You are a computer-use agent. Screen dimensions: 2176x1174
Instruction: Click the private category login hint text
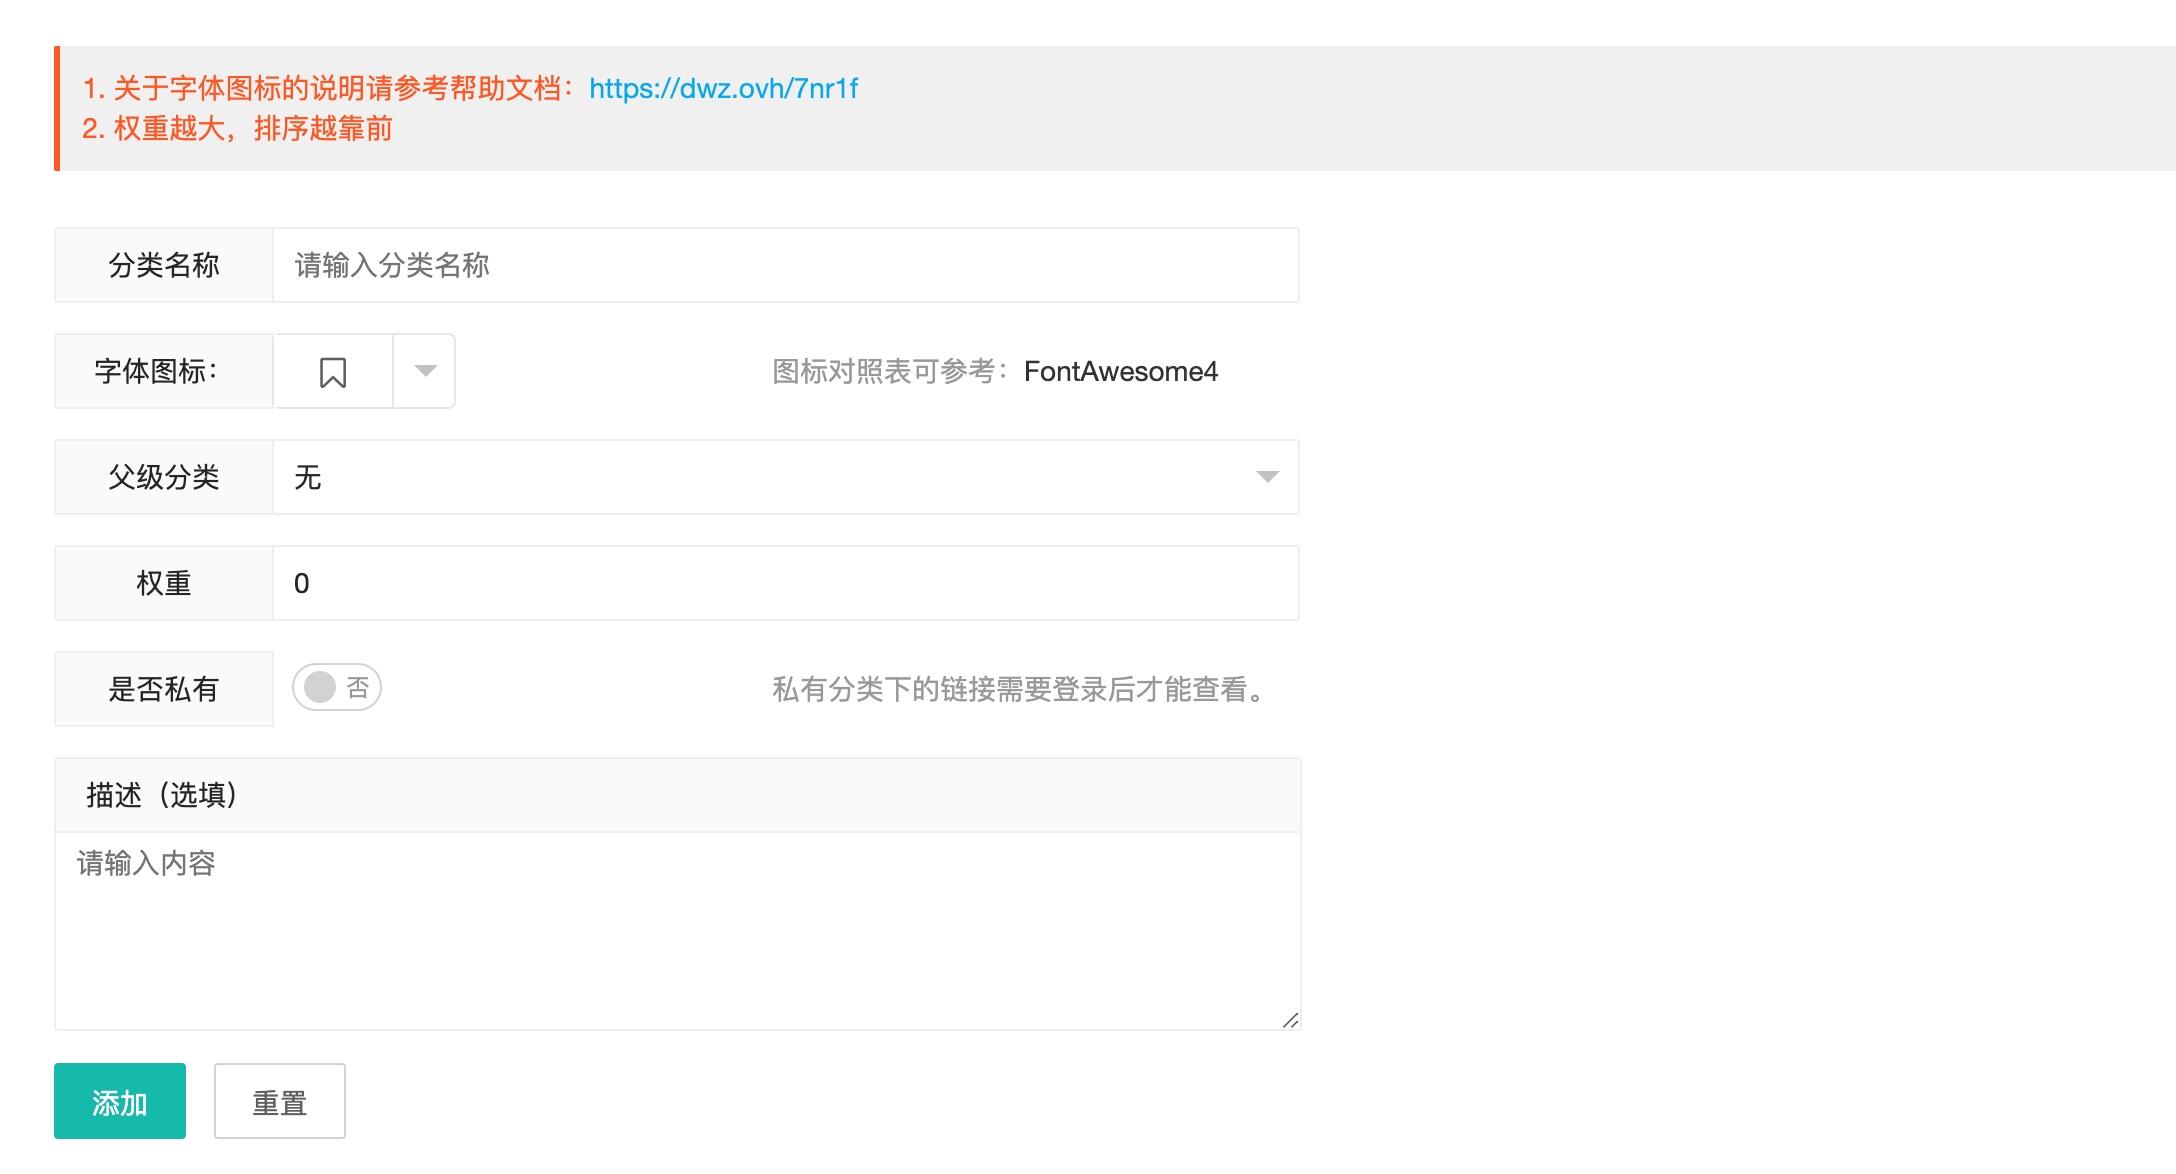click(1018, 689)
